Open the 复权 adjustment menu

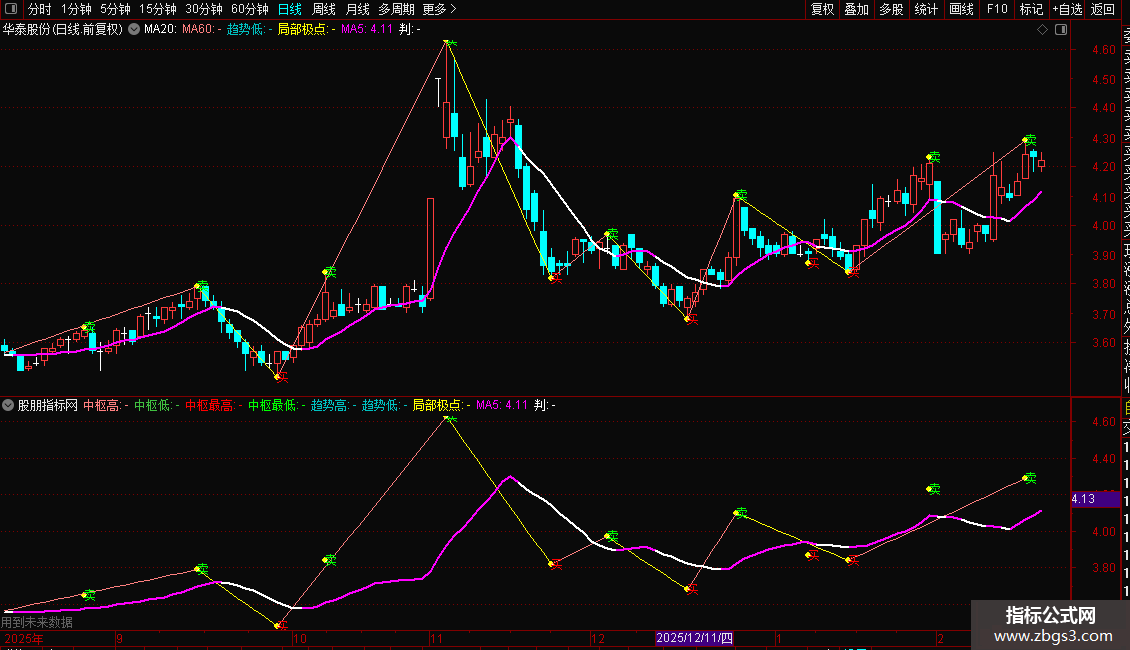pos(822,9)
